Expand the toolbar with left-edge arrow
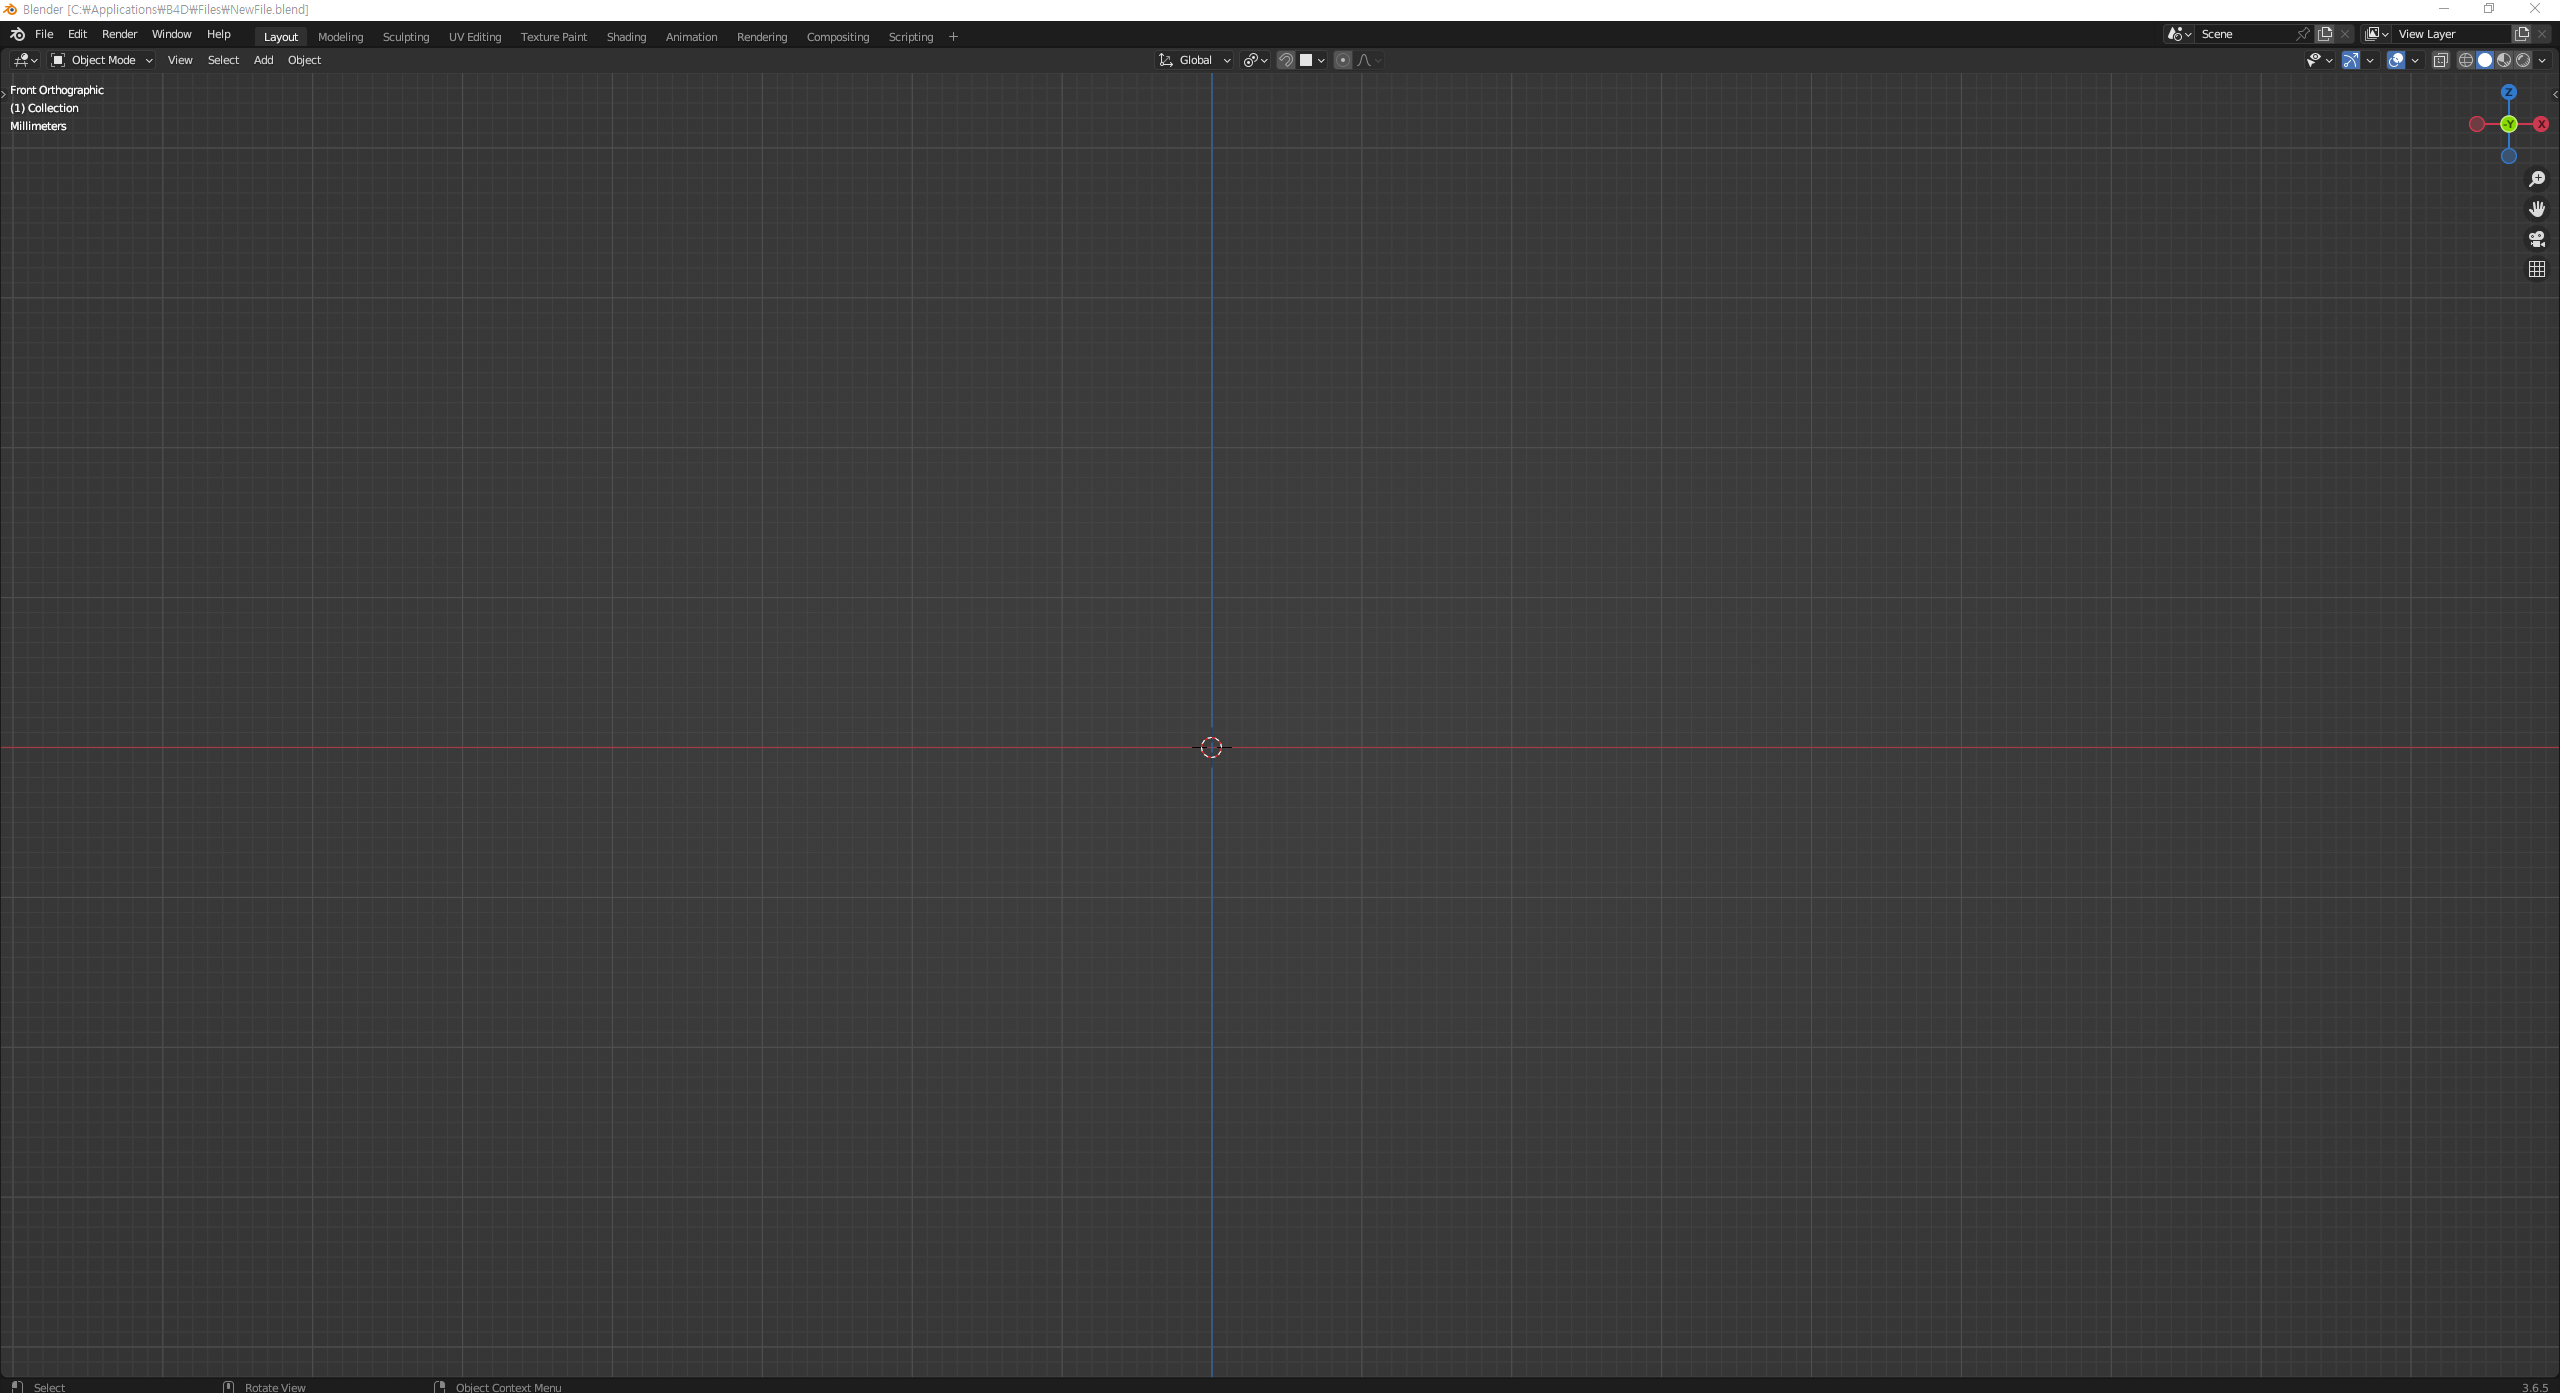Image resolution: width=2560 pixels, height=1393 pixels. click(x=4, y=93)
